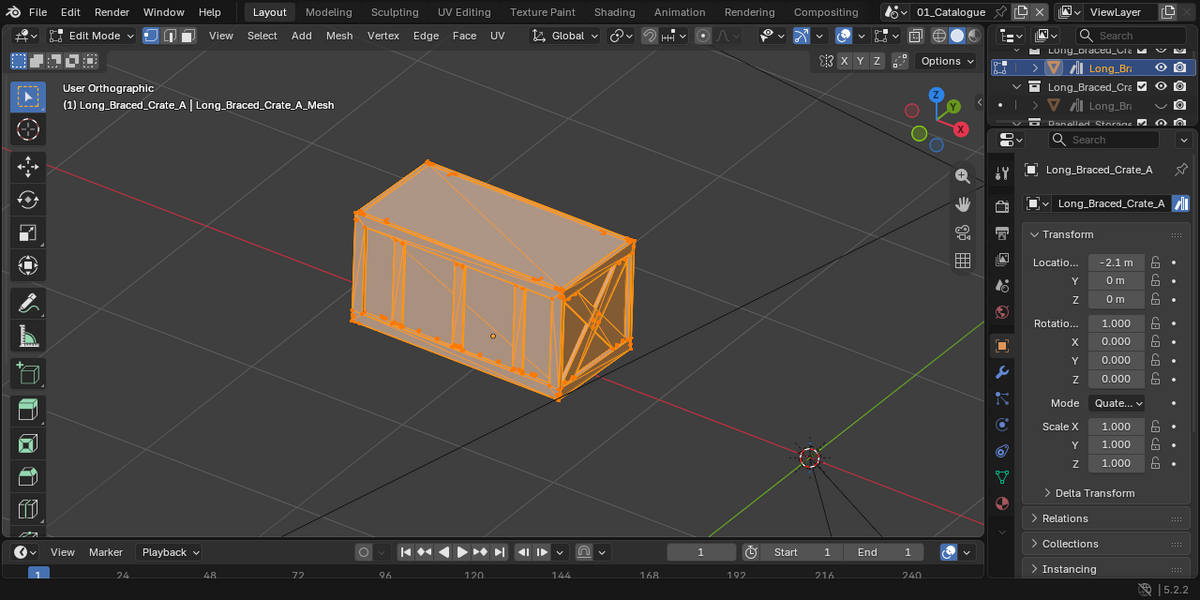
Task: Click the timeline End frame field
Action: (x=884, y=552)
